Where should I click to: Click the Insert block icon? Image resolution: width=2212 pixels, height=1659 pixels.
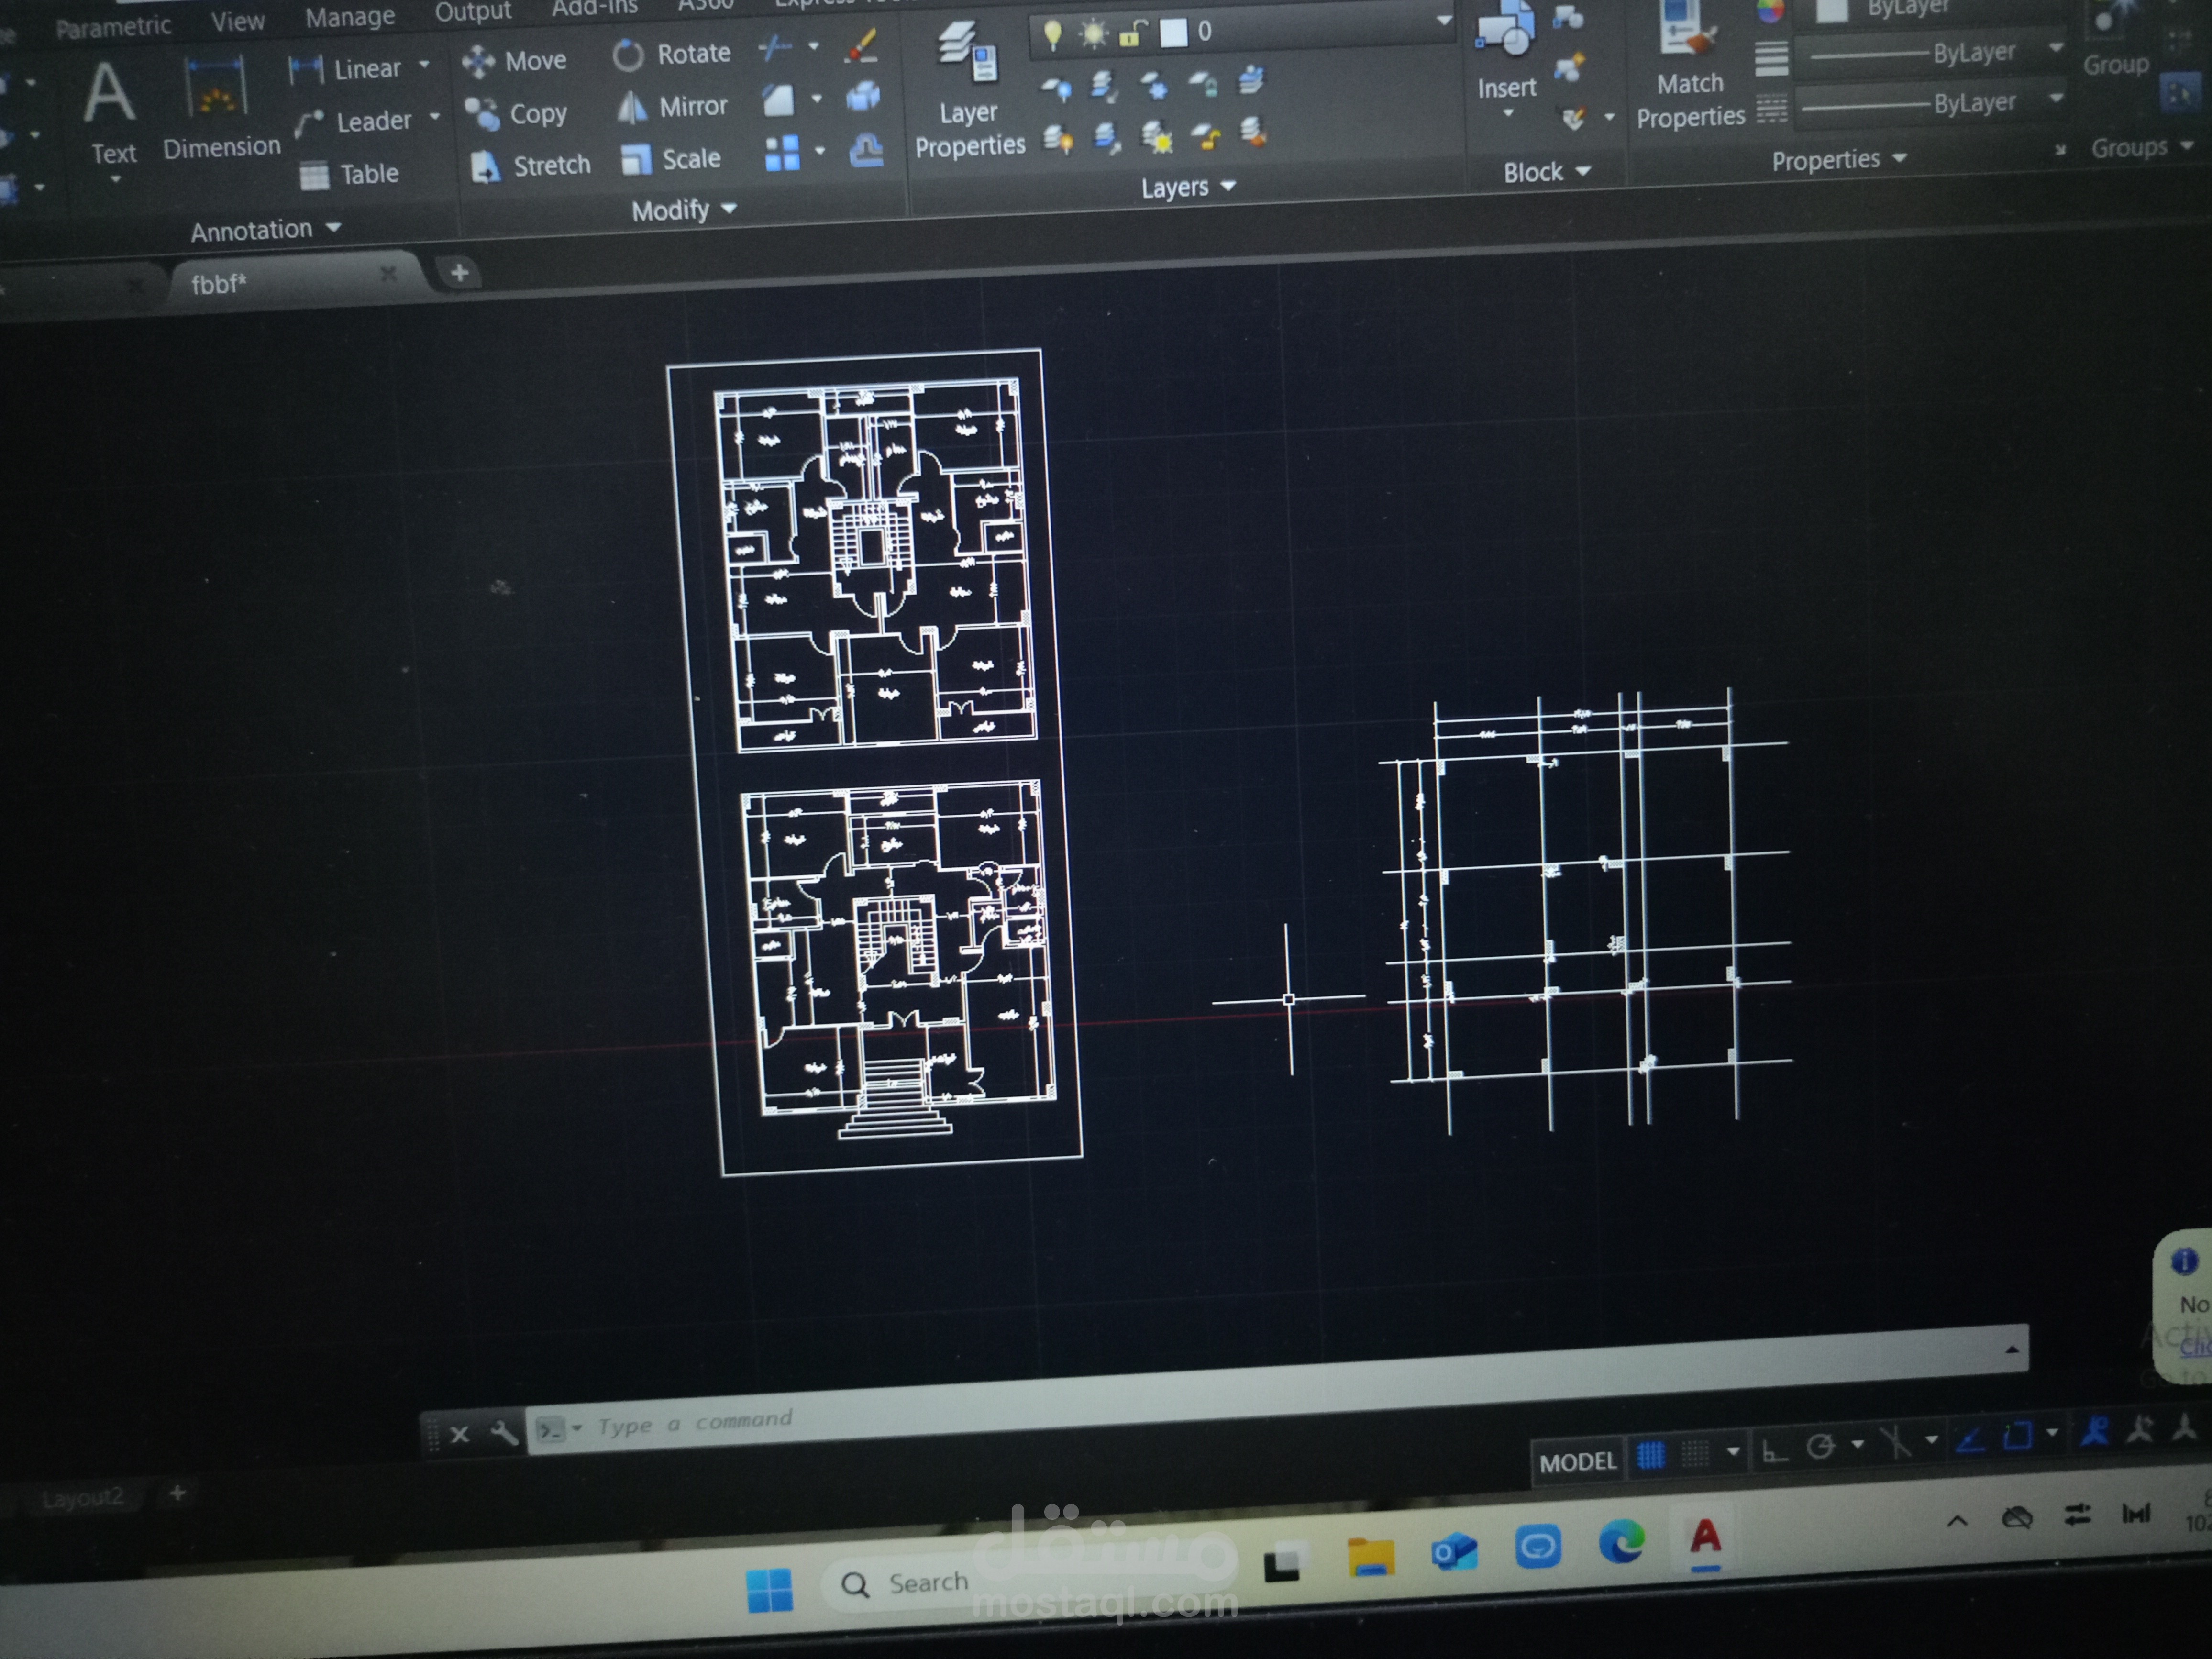coord(1506,28)
